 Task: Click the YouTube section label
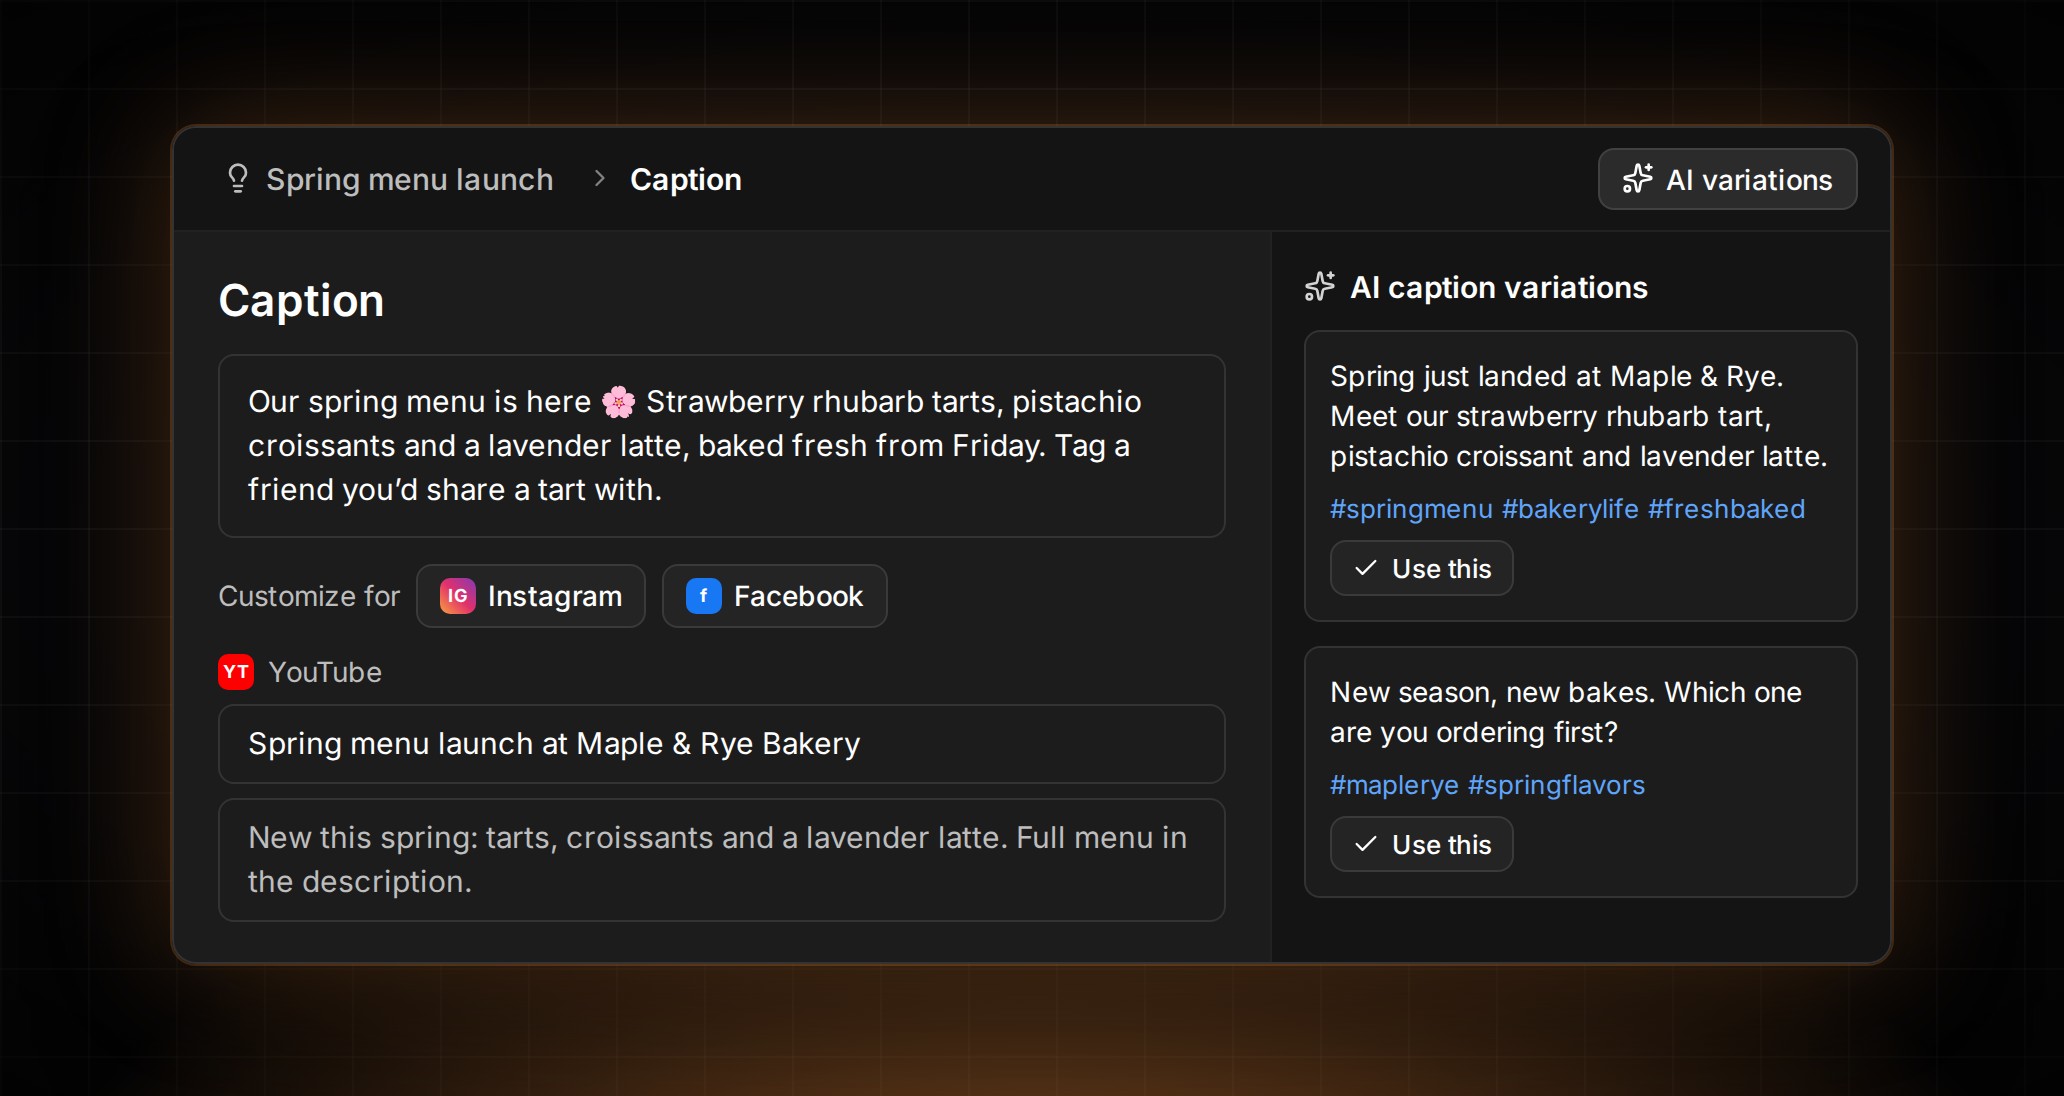click(x=325, y=672)
